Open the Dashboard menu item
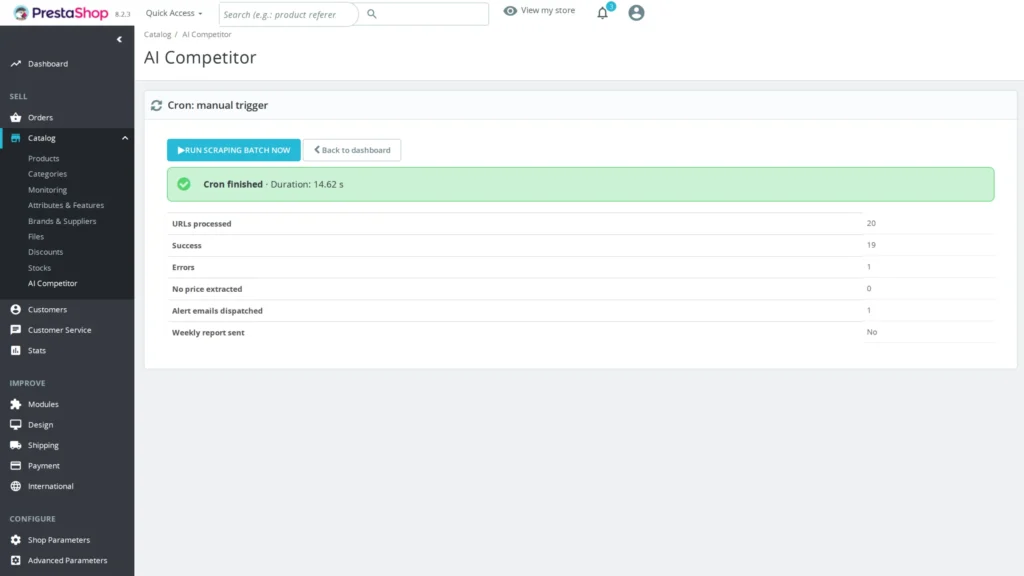Image resolution: width=1024 pixels, height=576 pixels. coord(48,64)
